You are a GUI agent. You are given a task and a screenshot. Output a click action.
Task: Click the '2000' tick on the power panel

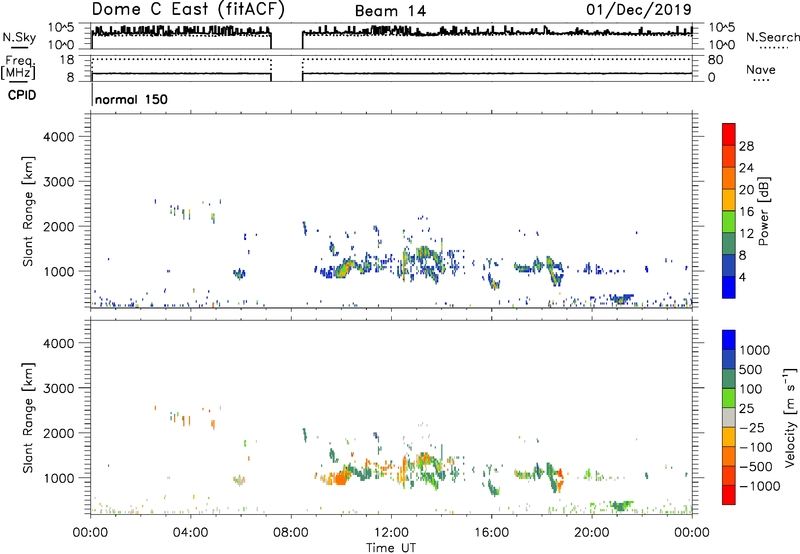click(x=58, y=226)
